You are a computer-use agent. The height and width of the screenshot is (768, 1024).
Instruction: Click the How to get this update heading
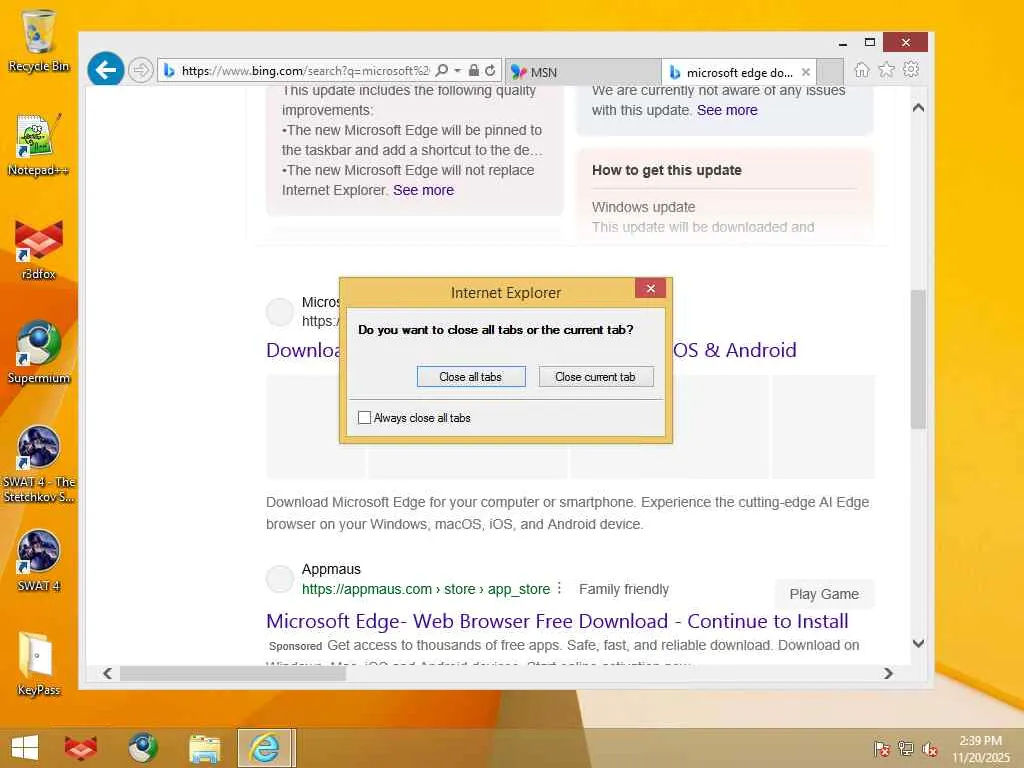coord(667,170)
